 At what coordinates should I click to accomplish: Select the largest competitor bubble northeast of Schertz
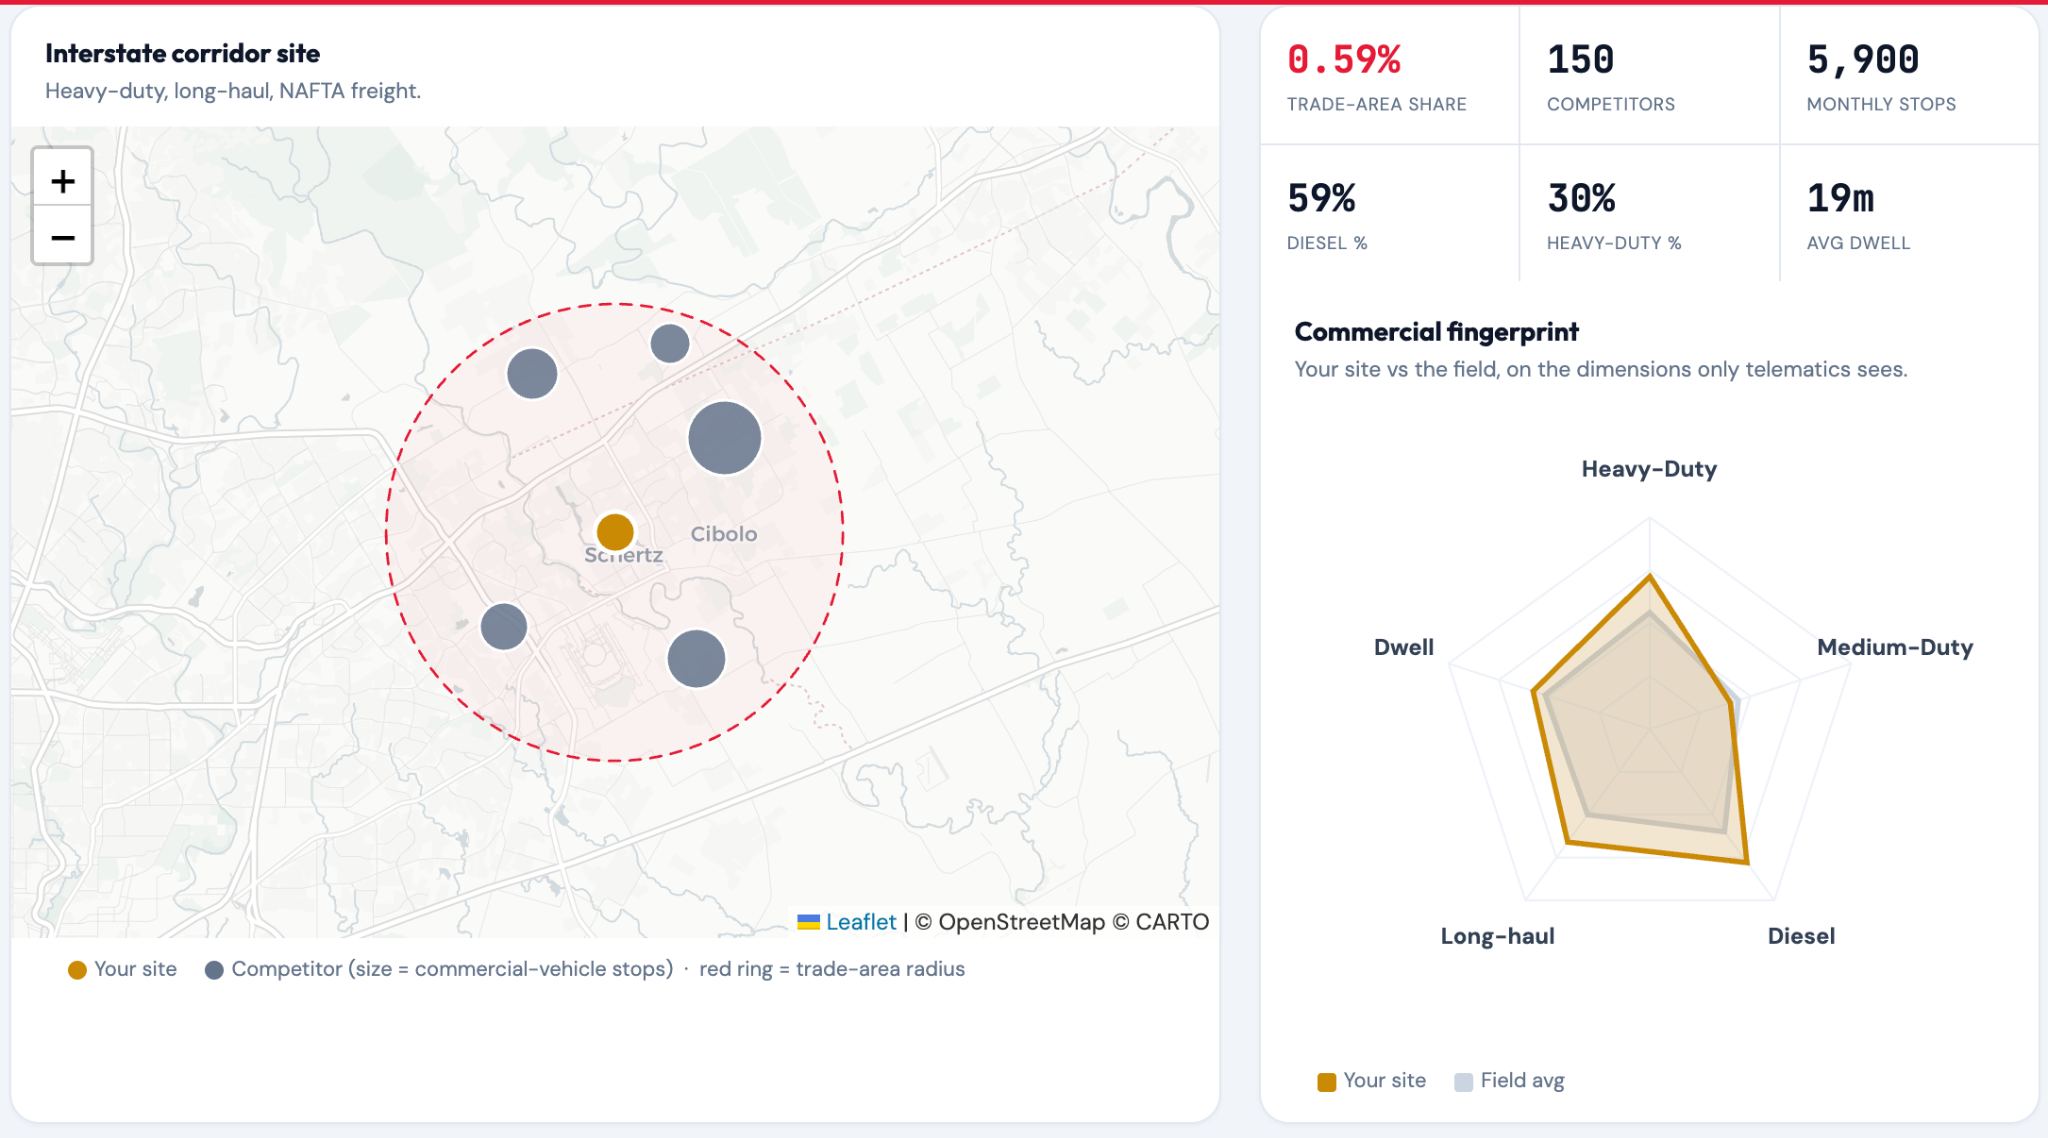pyautogui.click(x=725, y=438)
